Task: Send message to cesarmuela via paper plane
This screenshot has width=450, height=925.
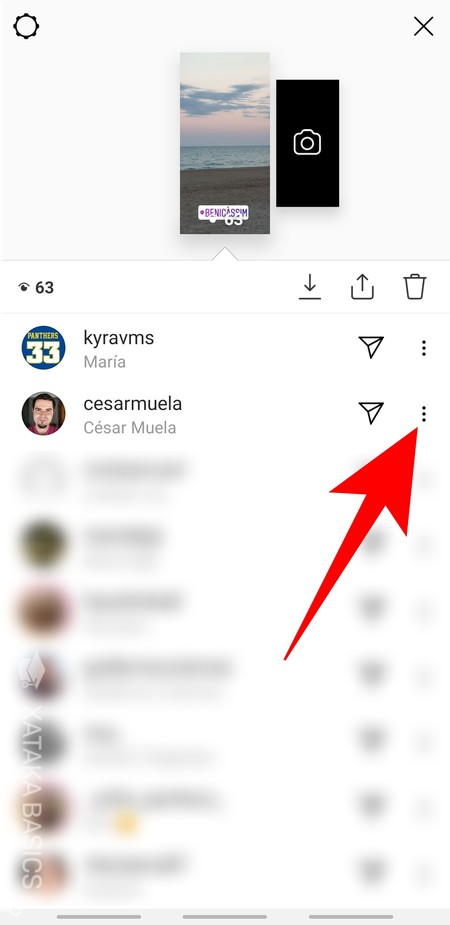Action: (371, 413)
